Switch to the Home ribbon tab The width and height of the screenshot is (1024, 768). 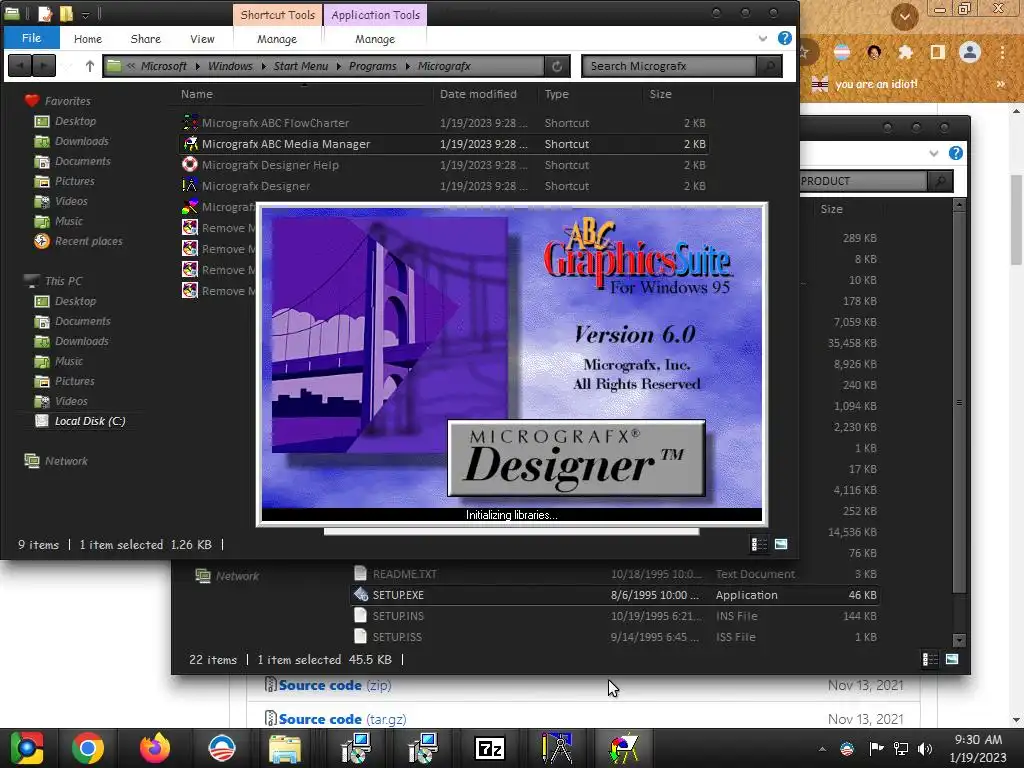click(x=88, y=39)
